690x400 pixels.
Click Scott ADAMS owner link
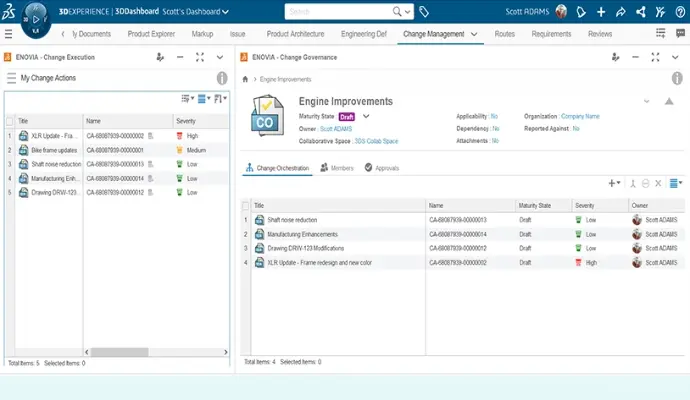click(x=336, y=129)
